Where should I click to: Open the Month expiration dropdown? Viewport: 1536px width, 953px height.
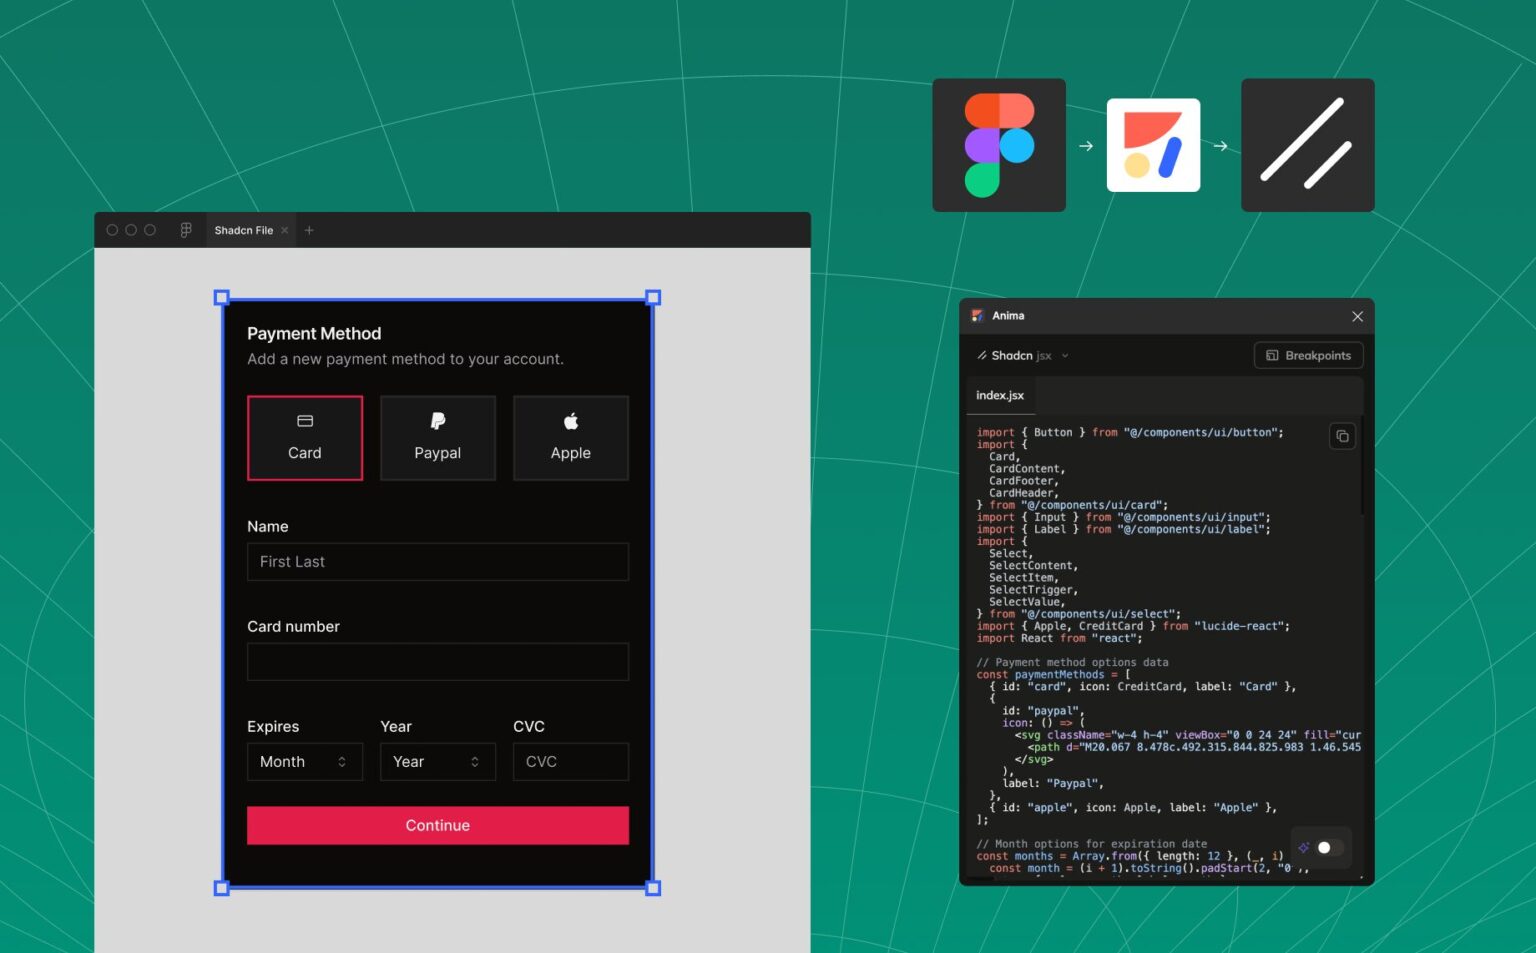click(305, 761)
